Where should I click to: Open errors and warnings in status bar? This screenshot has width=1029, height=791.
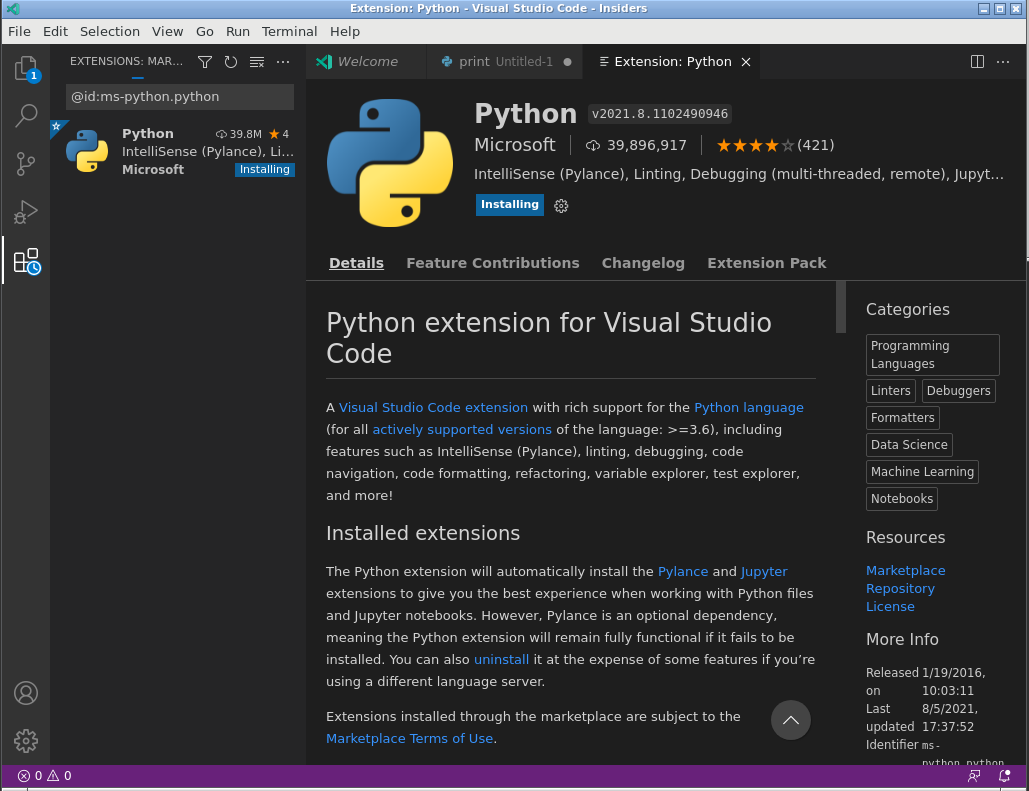[45, 776]
